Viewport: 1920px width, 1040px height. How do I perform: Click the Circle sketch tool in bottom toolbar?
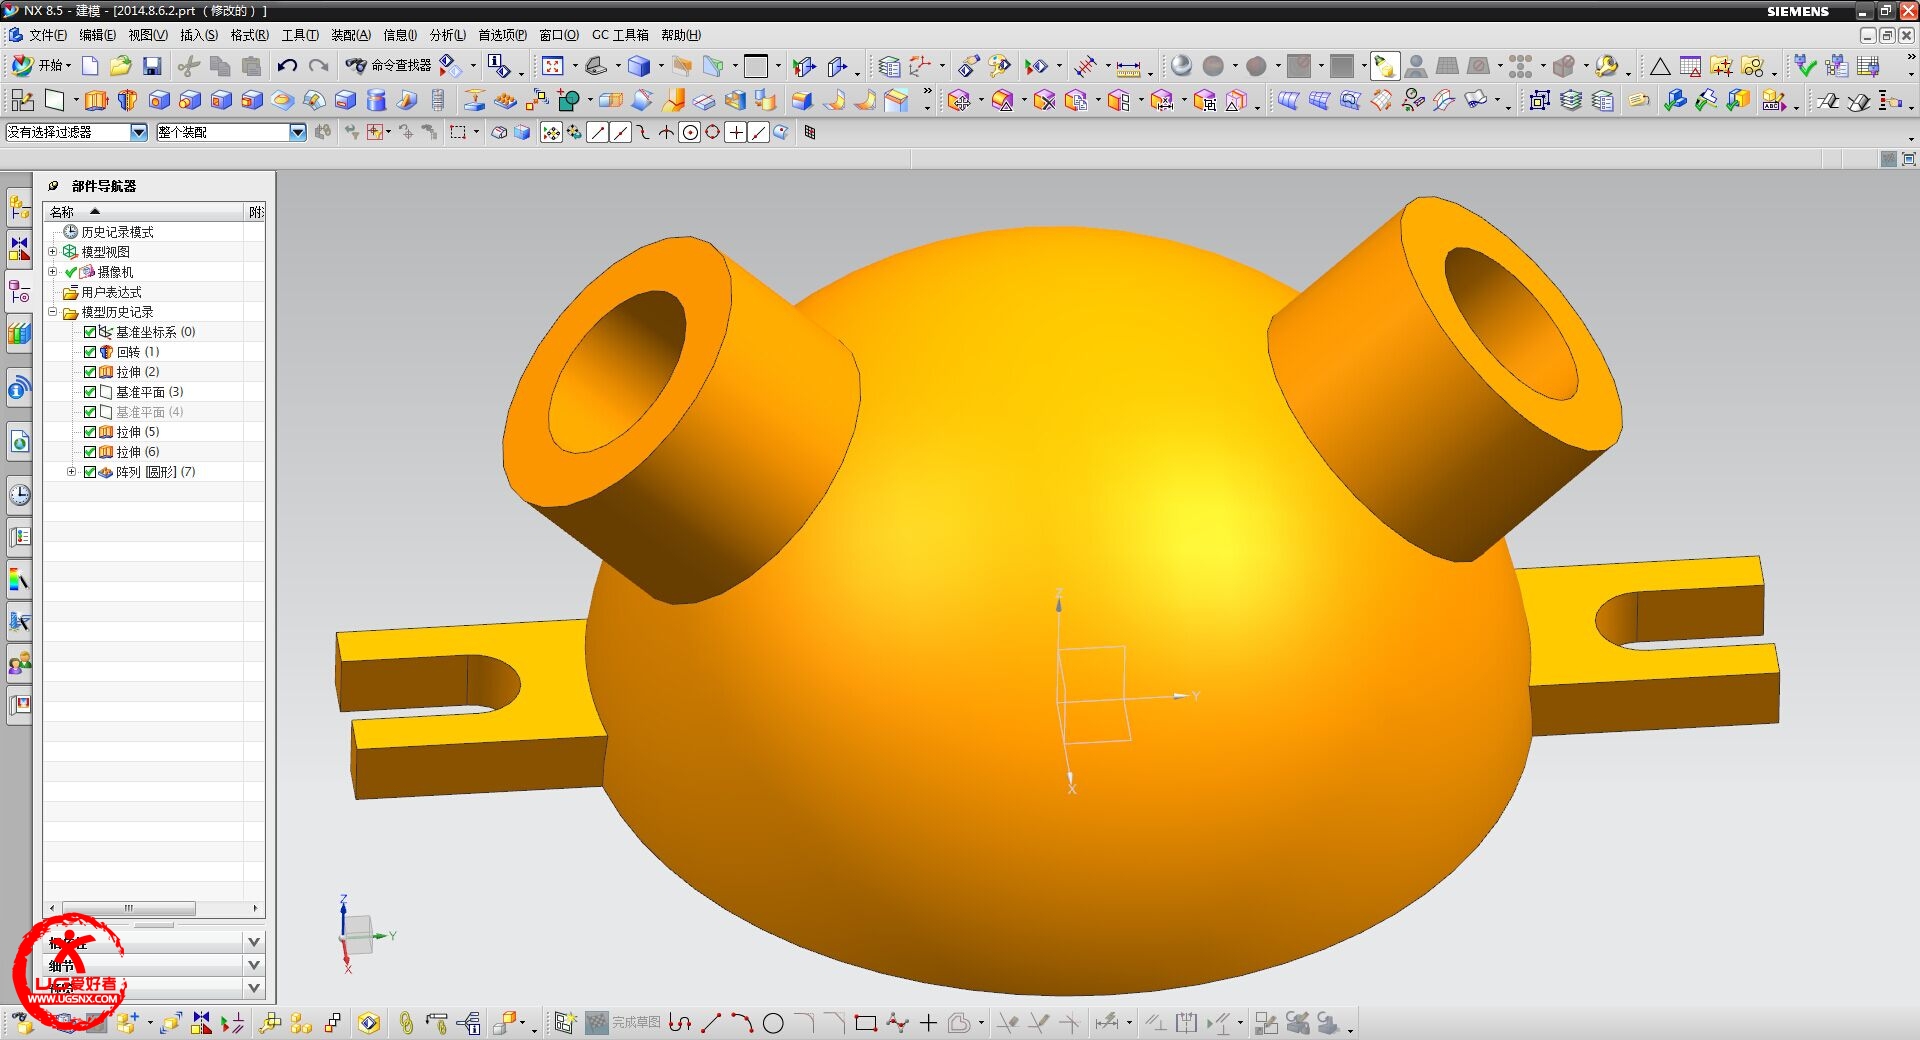(x=773, y=1023)
